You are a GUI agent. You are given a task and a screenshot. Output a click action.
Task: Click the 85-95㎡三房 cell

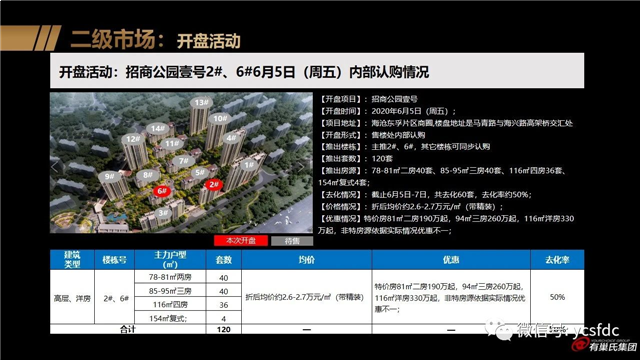click(170, 291)
